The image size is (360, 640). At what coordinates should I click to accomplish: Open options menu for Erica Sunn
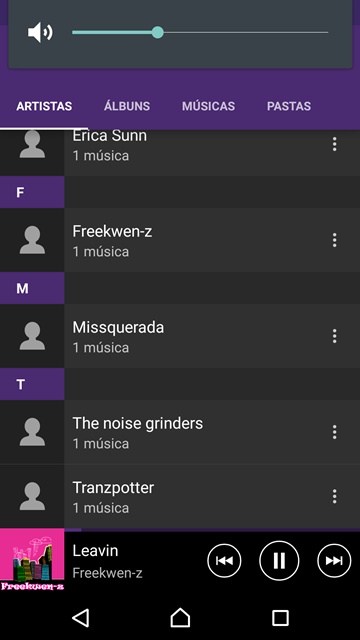tap(334, 144)
